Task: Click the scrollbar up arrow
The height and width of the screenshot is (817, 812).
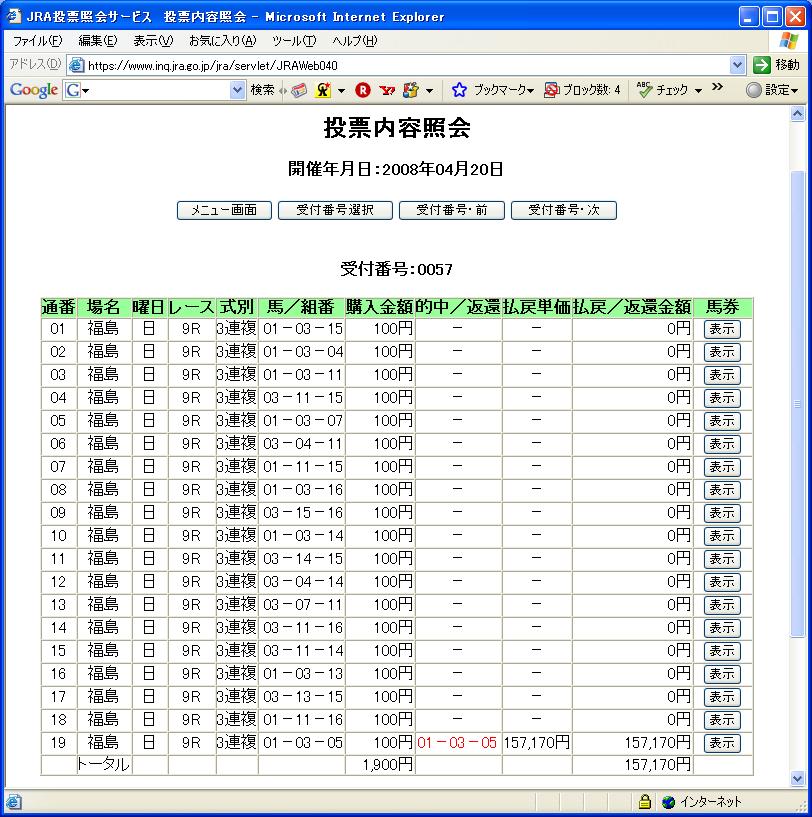Action: point(797,114)
